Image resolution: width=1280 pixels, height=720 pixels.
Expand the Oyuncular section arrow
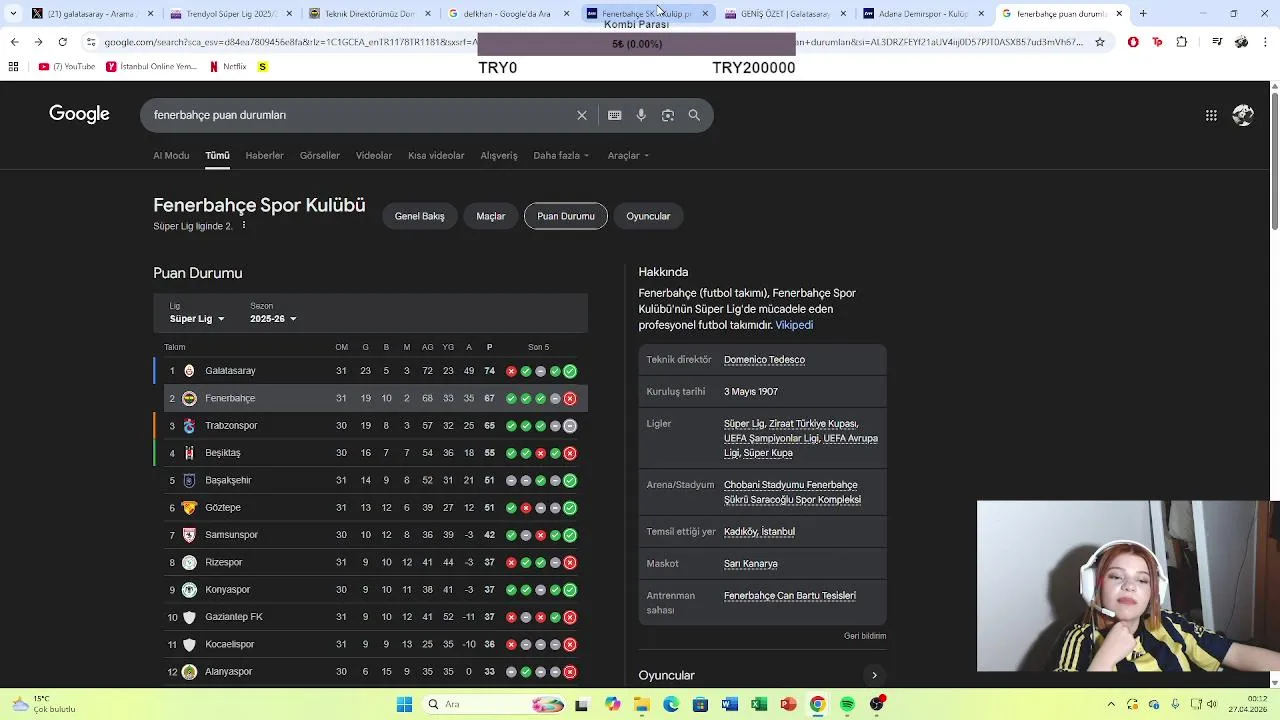point(874,676)
